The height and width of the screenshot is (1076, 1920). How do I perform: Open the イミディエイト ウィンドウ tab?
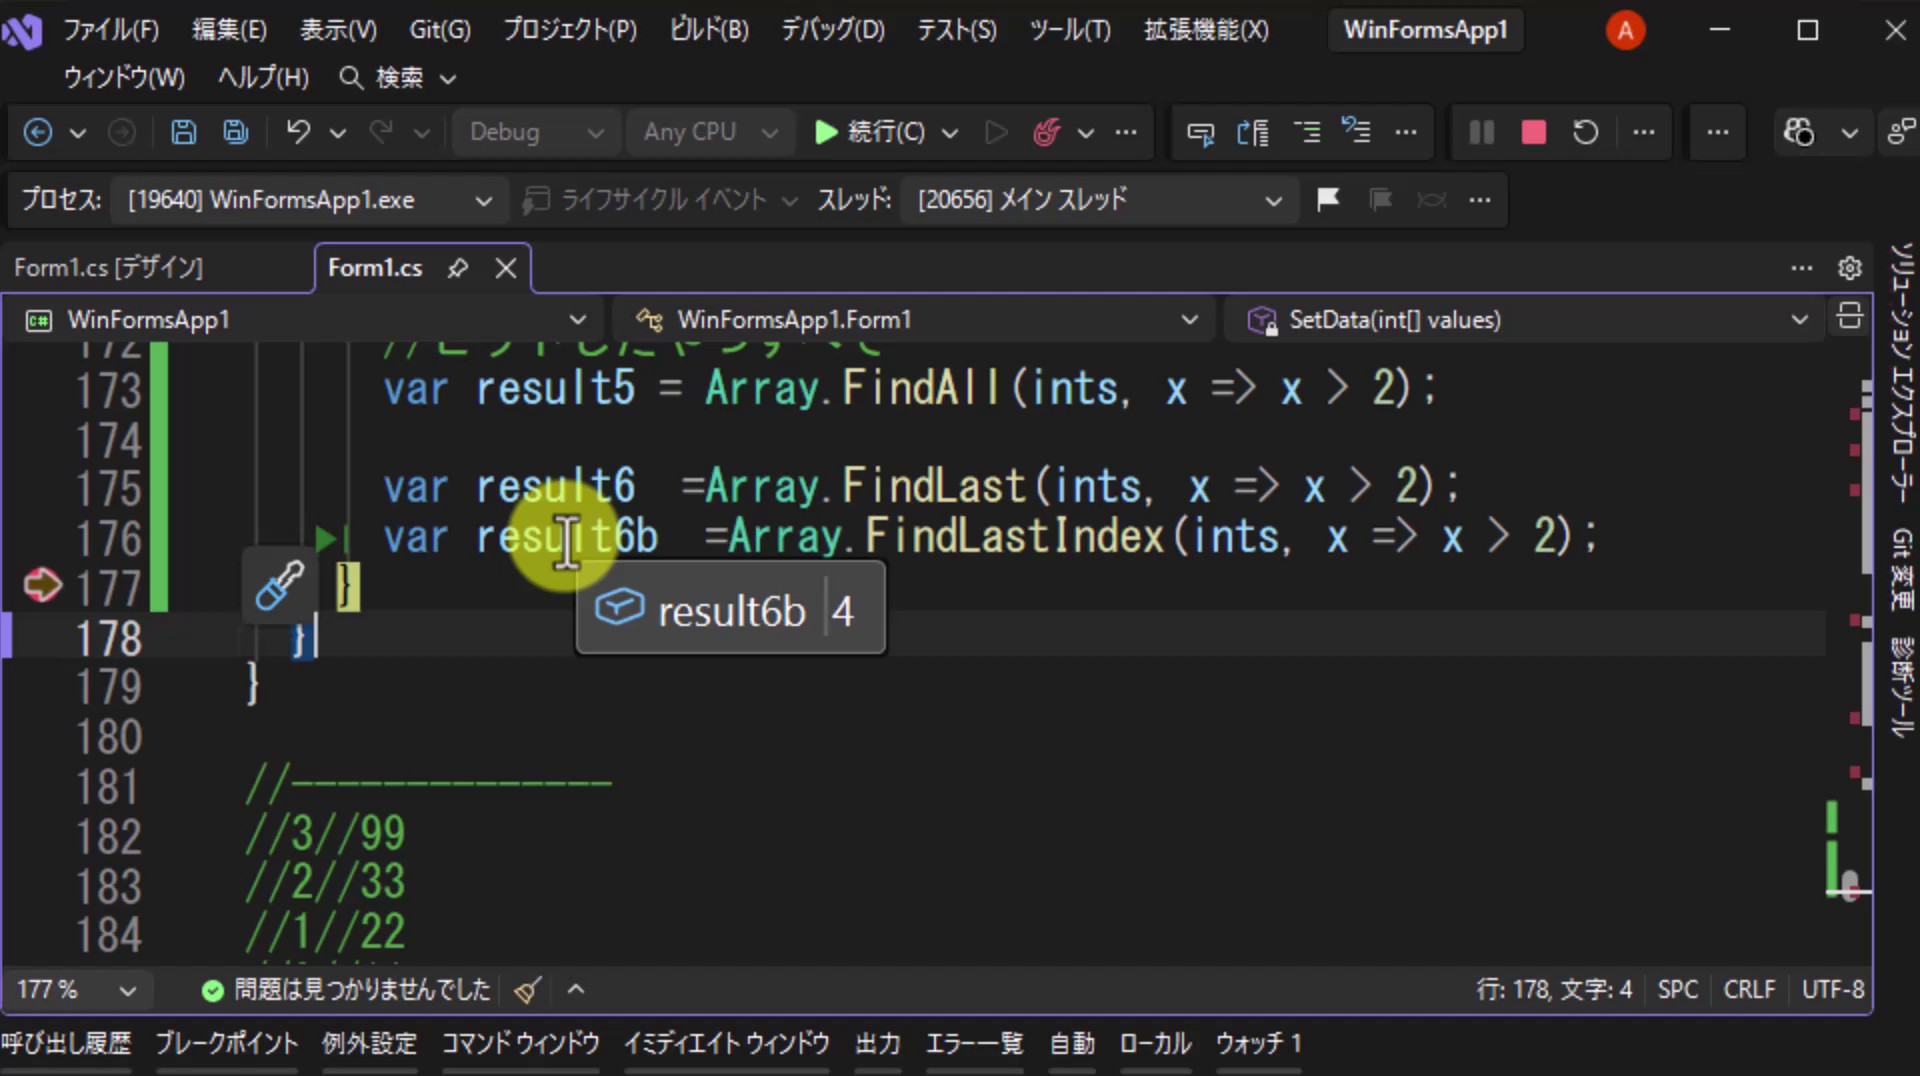[727, 1044]
